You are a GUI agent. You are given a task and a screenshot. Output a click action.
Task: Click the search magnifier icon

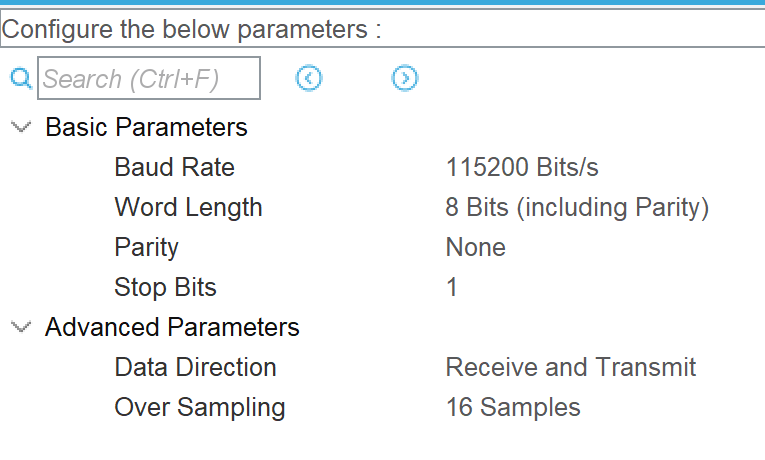tap(21, 78)
